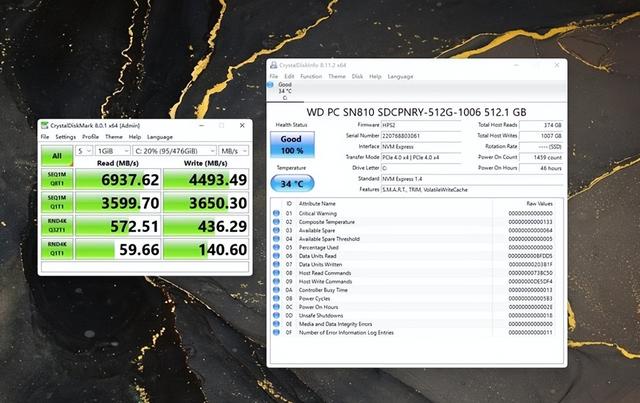Run all benchmarks with the All button
This screenshot has height=403, width=640.
[57, 155]
